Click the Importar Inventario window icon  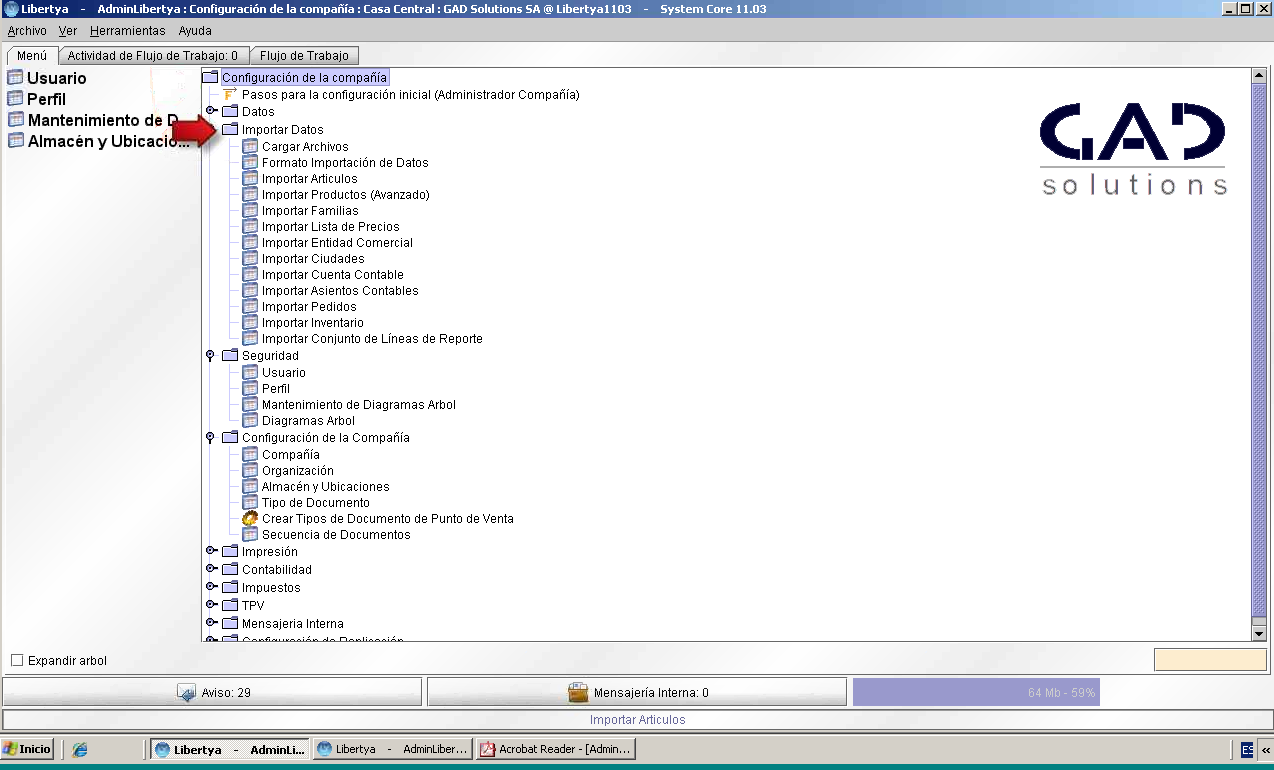pyautogui.click(x=250, y=323)
